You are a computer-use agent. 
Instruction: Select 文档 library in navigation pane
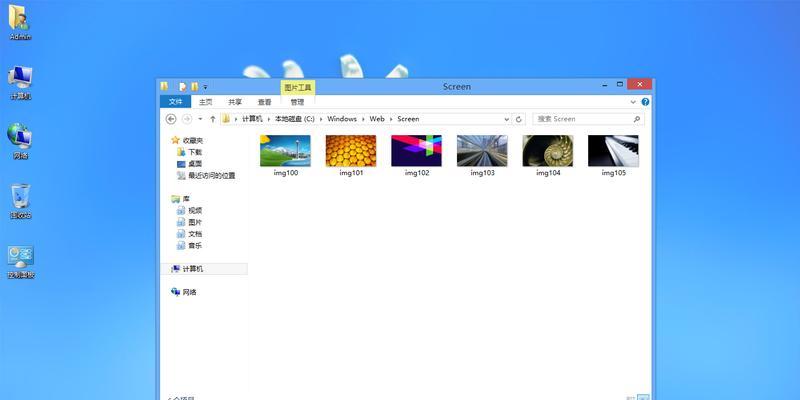tap(190, 234)
